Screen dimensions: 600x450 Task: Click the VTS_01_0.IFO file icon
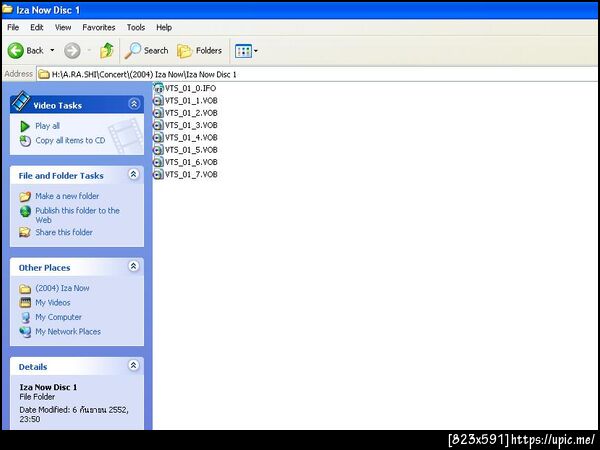pyautogui.click(x=158, y=88)
